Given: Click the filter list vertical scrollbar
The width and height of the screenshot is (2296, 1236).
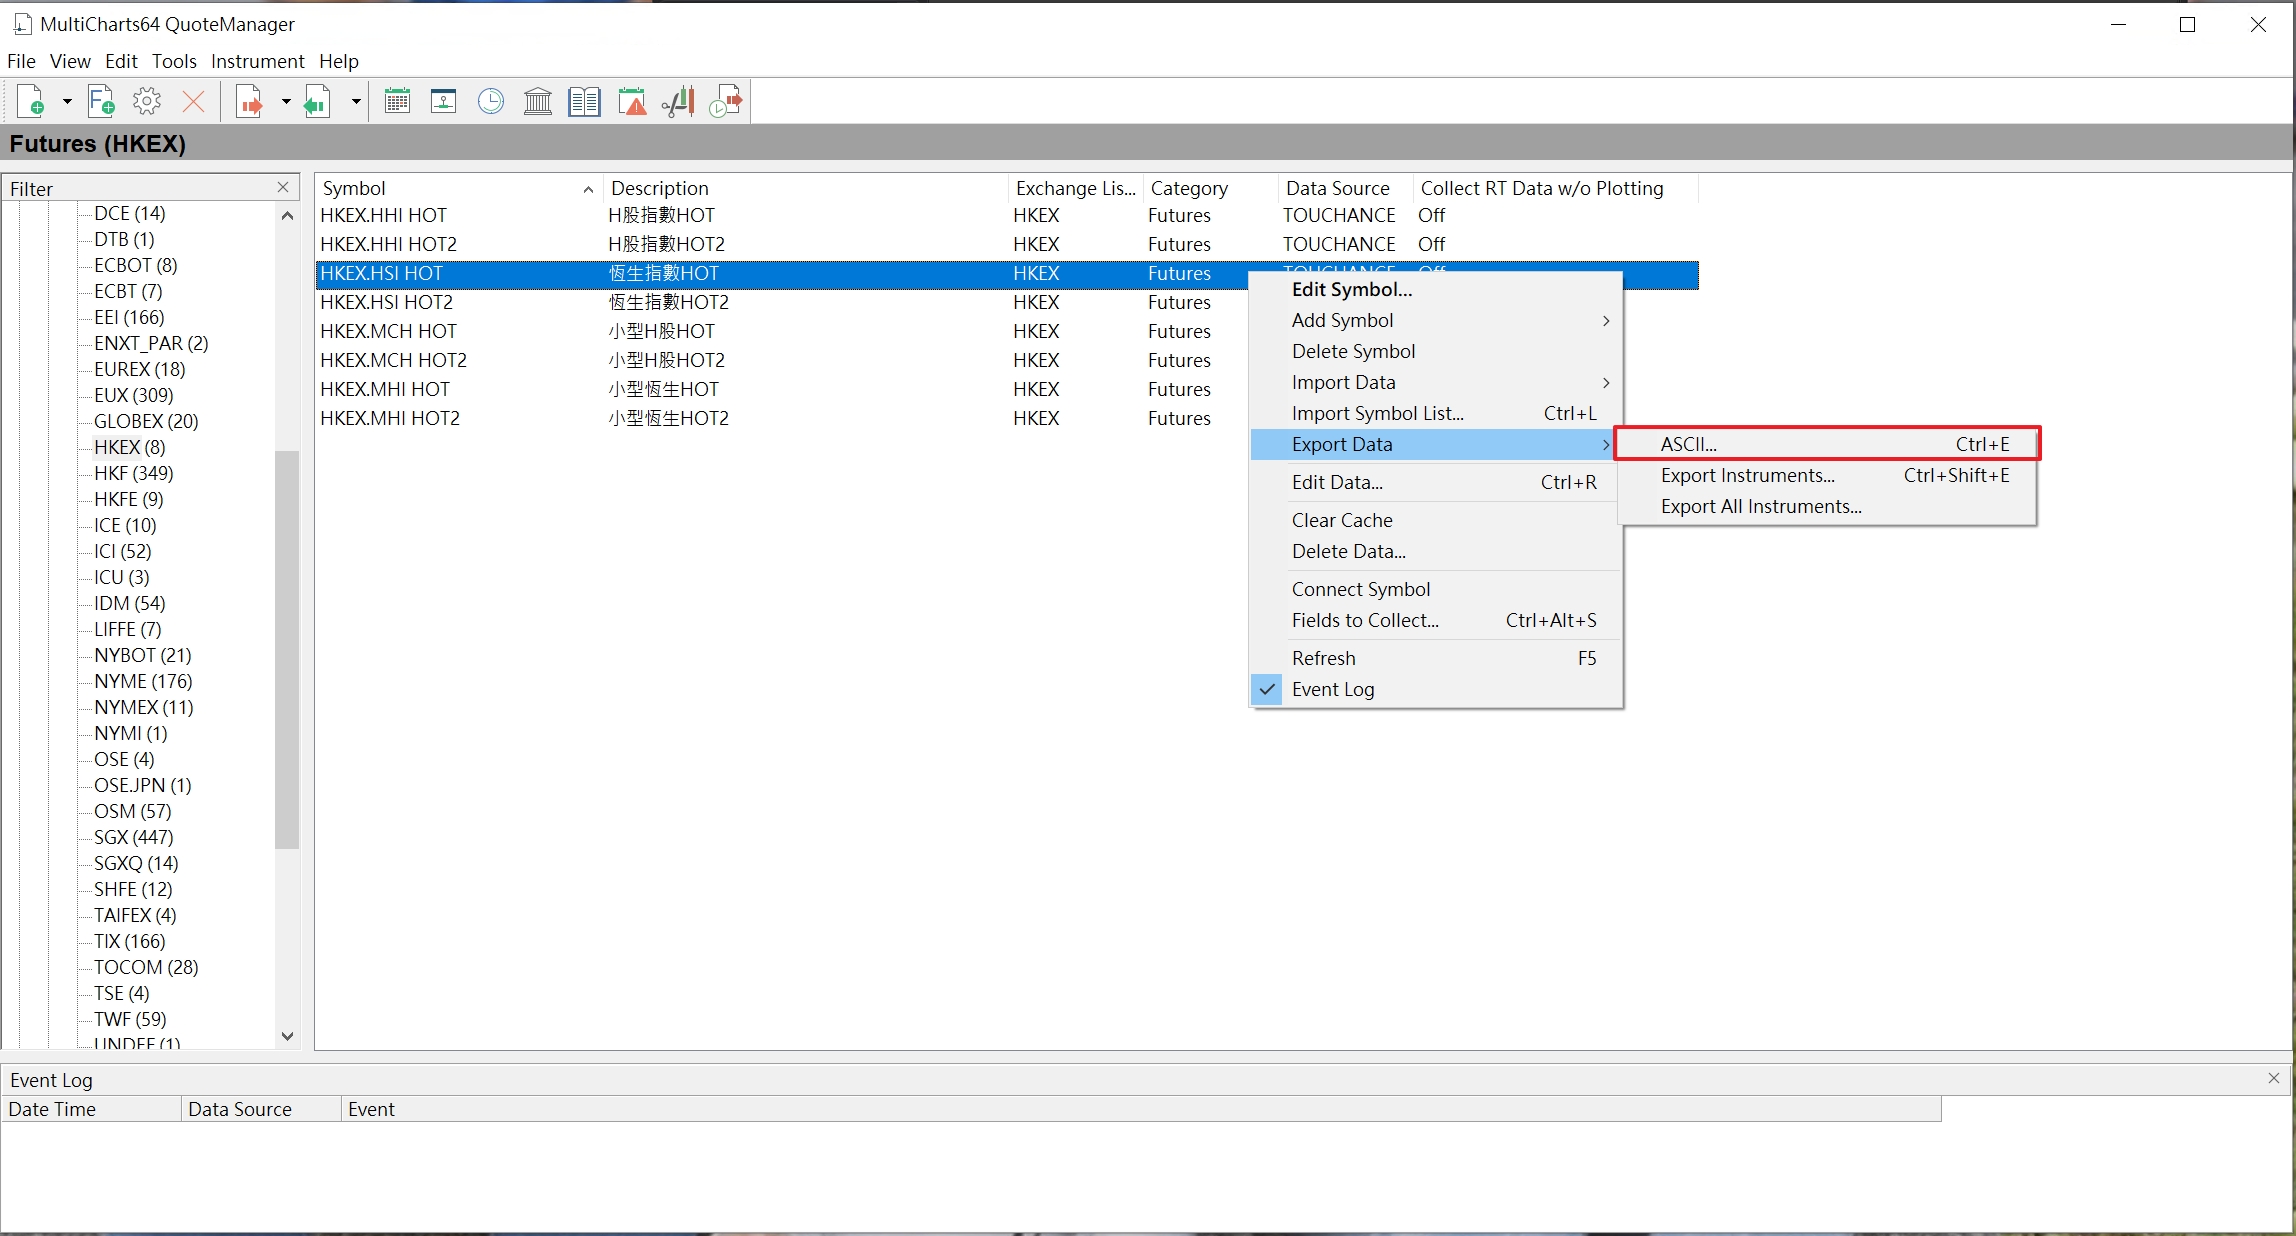Looking at the screenshot, I should click(287, 649).
